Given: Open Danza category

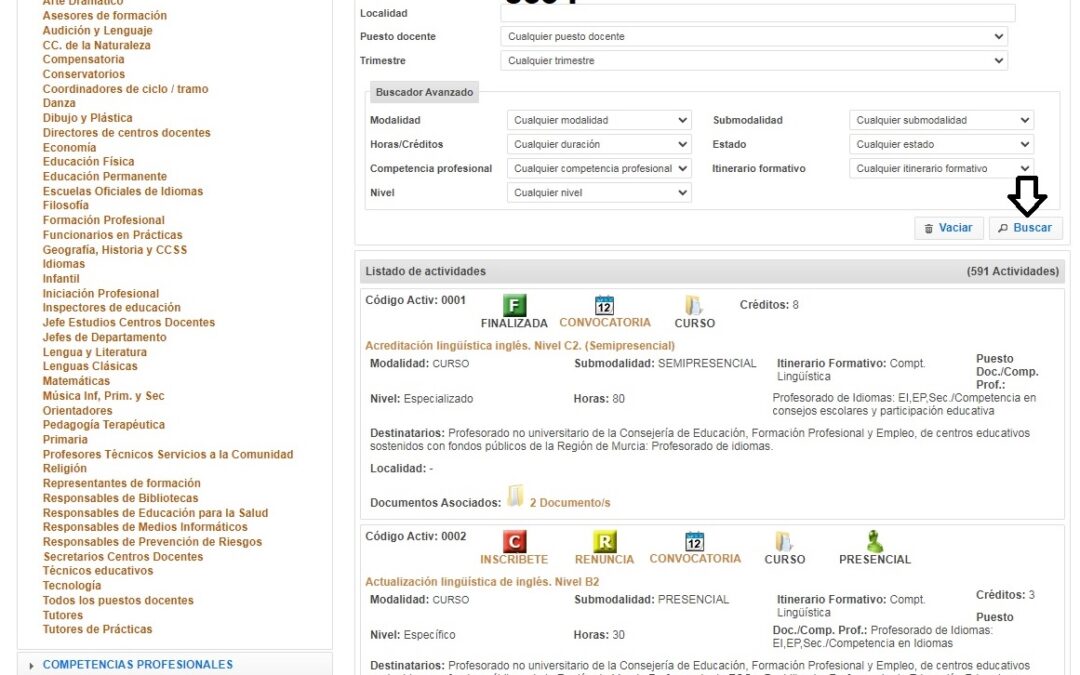Looking at the screenshot, I should coord(59,103).
